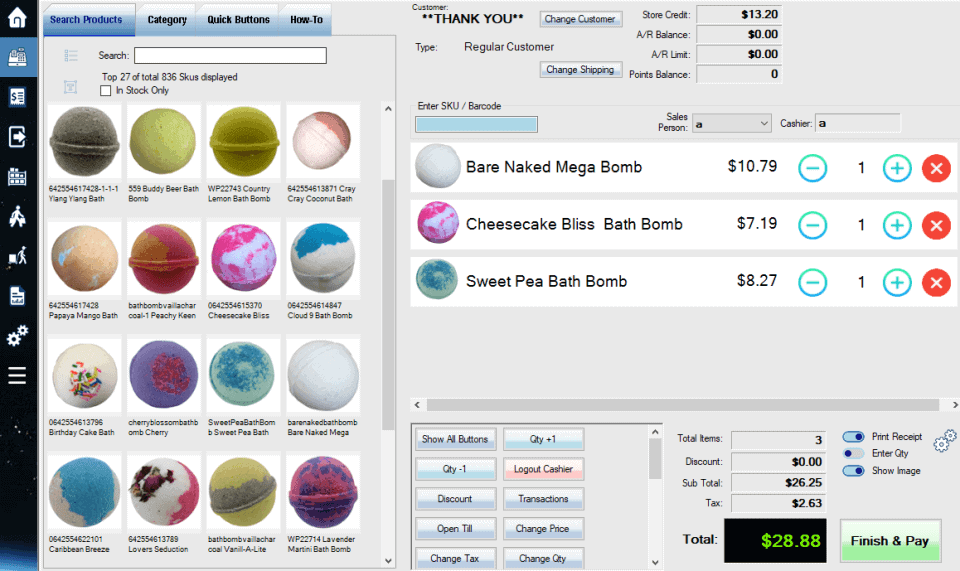The image size is (960, 571).
Task: Toggle the Print Receipt switch
Action: [853, 436]
